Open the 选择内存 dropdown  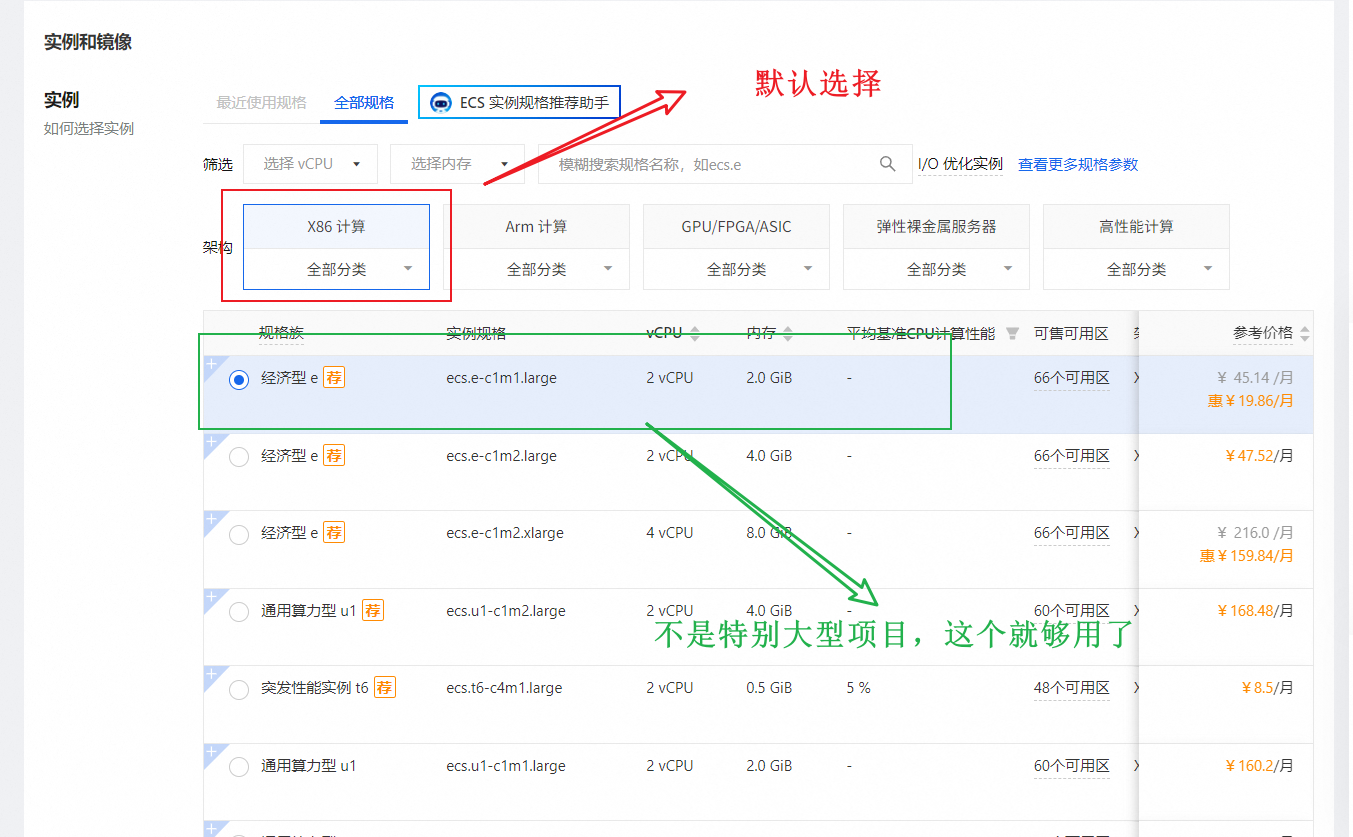click(457, 164)
